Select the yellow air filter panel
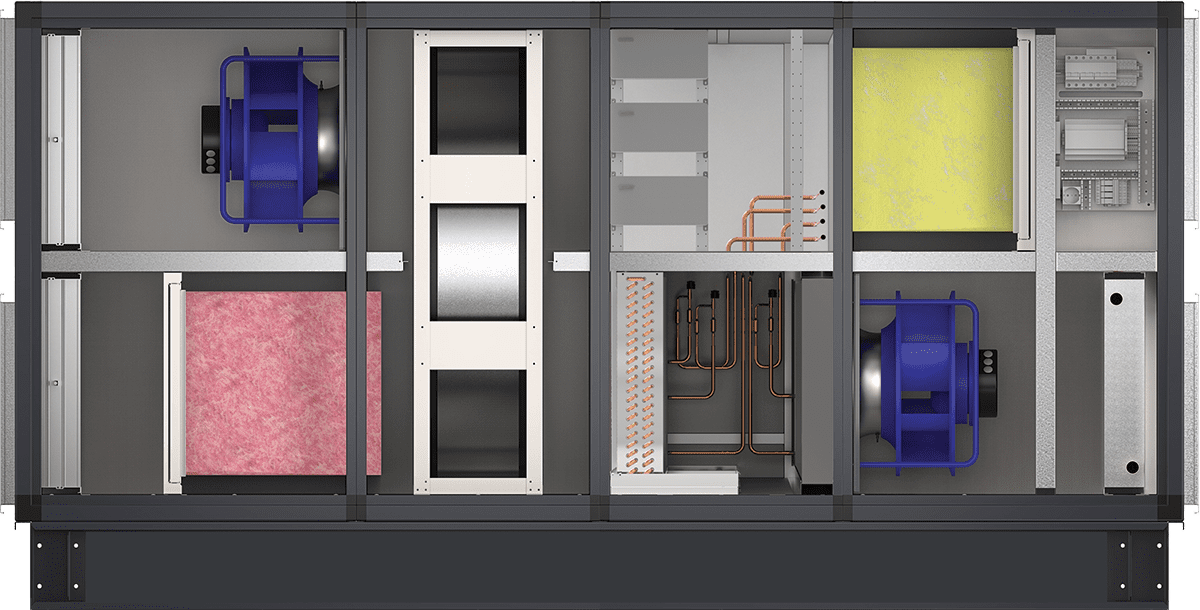Image resolution: width=1200 pixels, height=610 pixels. pos(932,137)
